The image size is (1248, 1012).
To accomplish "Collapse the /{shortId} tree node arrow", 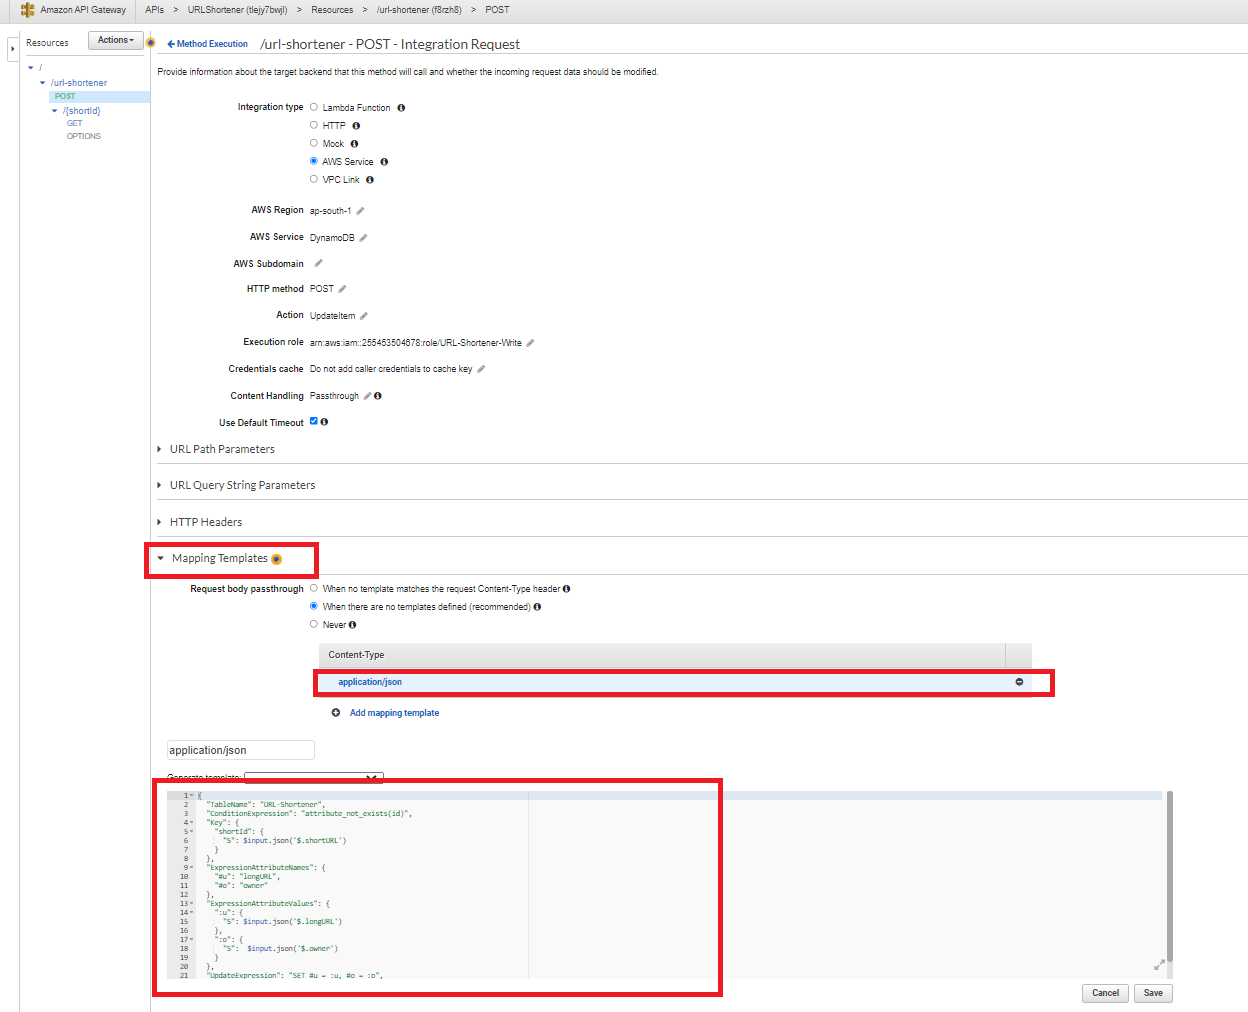I will [x=55, y=111].
